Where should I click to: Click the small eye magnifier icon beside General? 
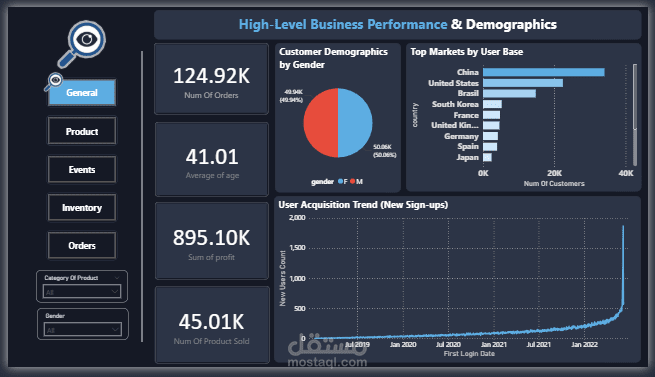53,82
